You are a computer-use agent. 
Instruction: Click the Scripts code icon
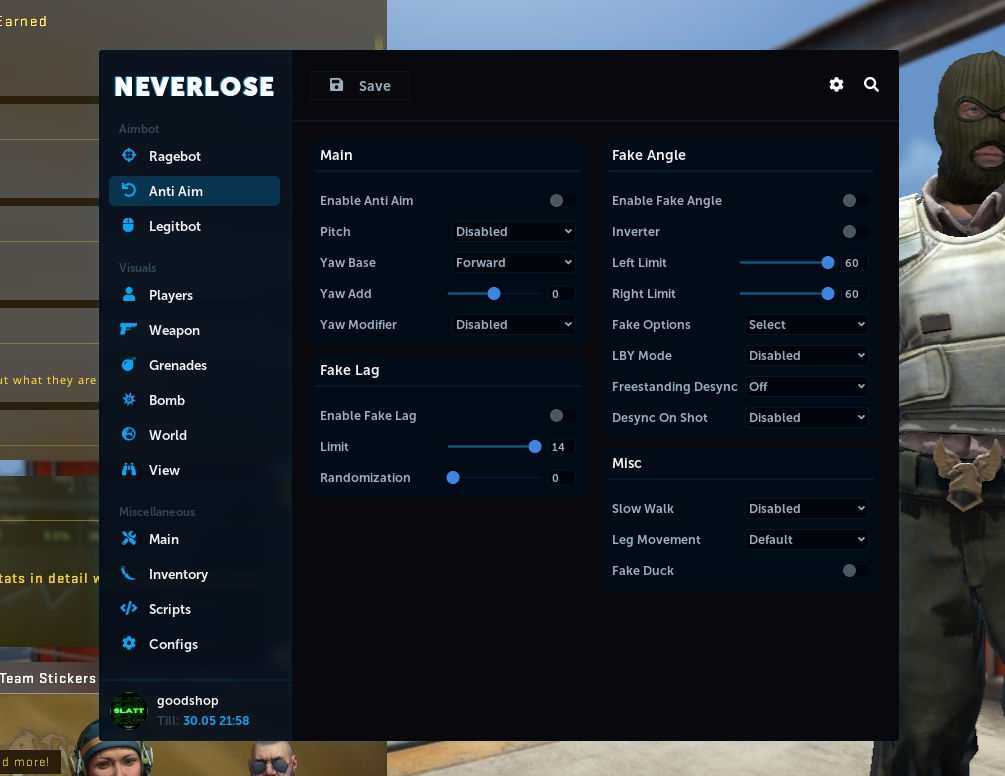coord(129,609)
